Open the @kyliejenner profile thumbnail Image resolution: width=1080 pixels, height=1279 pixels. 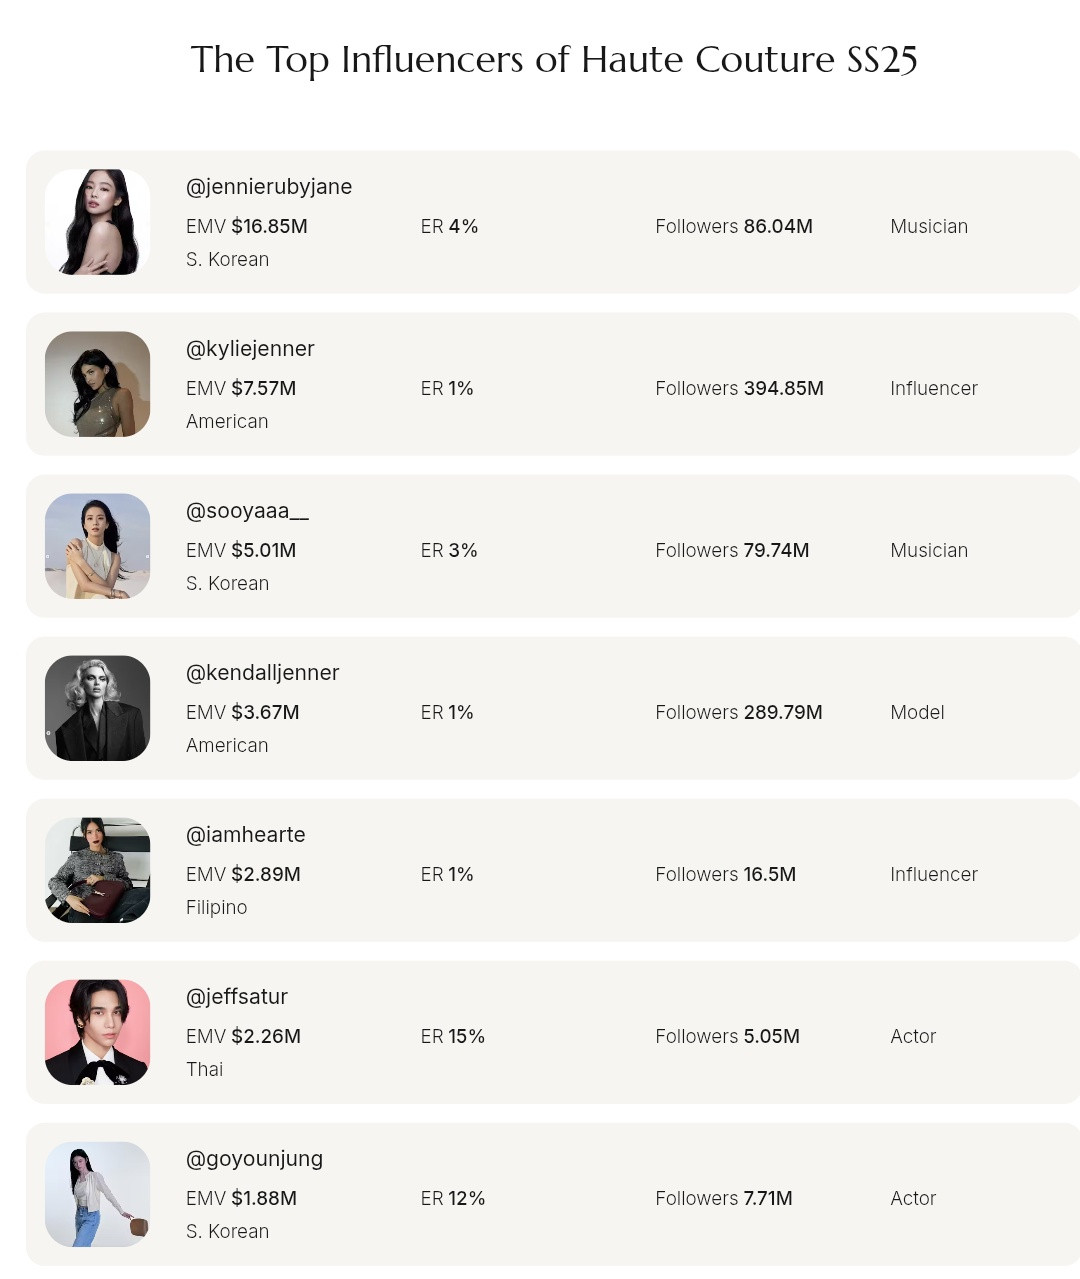point(98,384)
